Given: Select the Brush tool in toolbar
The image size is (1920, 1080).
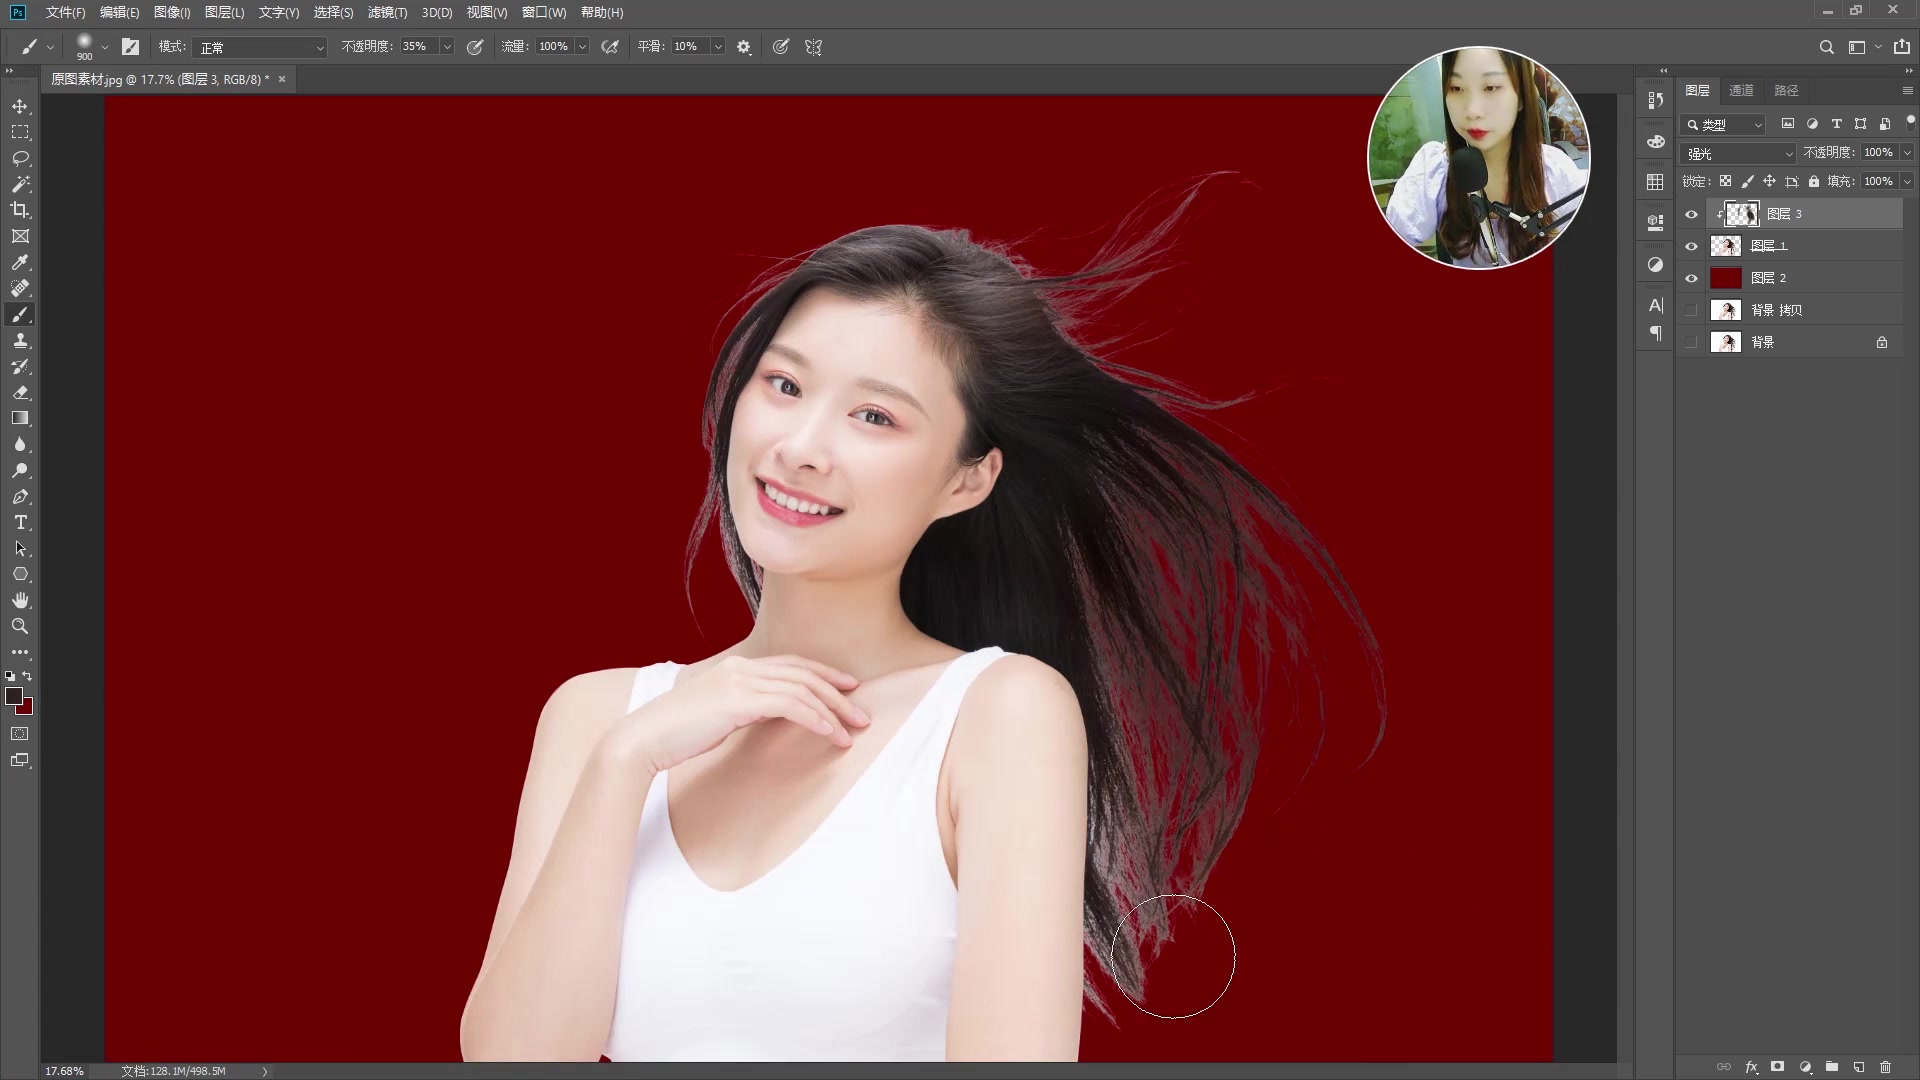Looking at the screenshot, I should (20, 314).
